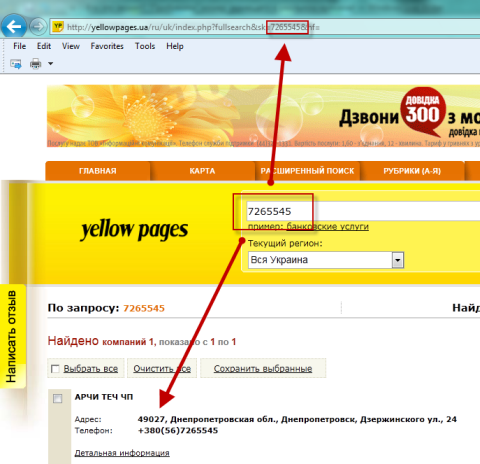Click the browser Back arrow button
Screen dimensions: 480x464
coord(14,26)
